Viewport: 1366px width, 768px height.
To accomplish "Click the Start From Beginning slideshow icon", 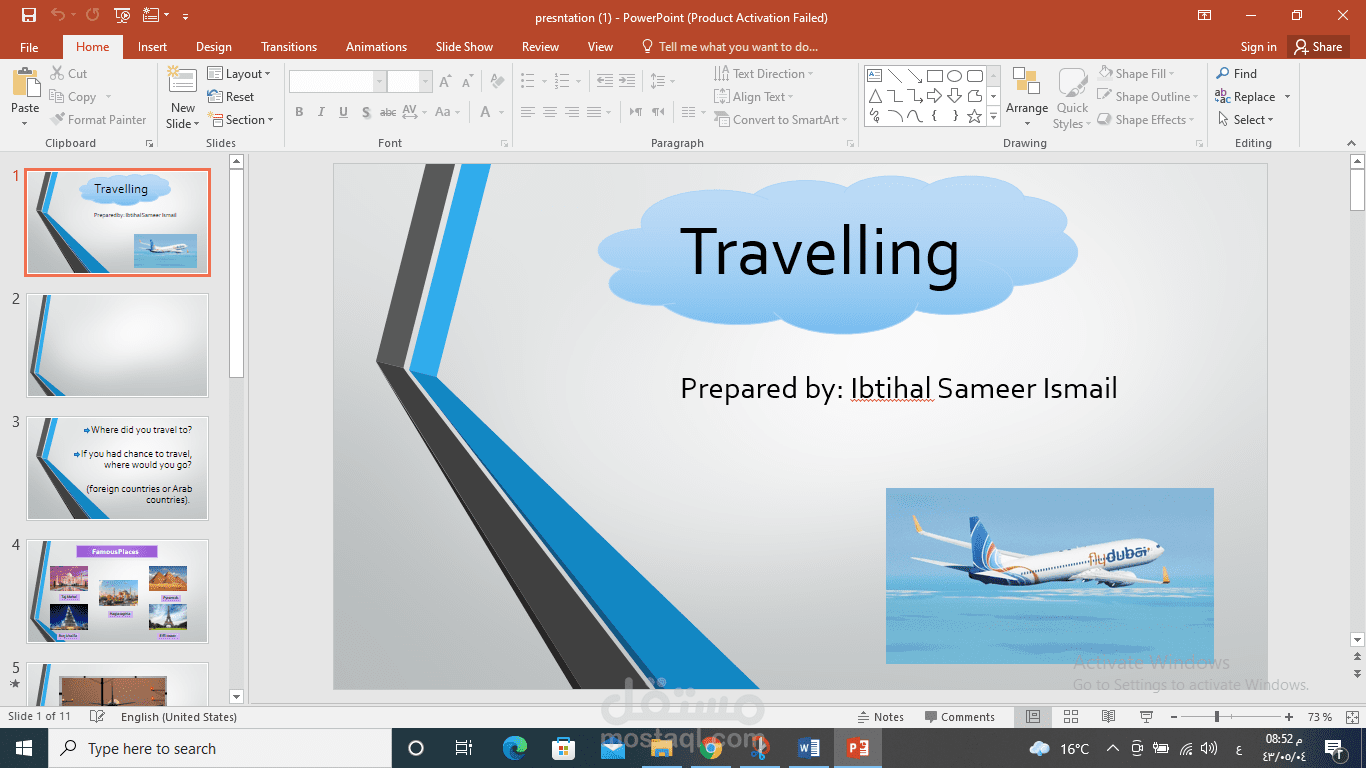I will (122, 16).
